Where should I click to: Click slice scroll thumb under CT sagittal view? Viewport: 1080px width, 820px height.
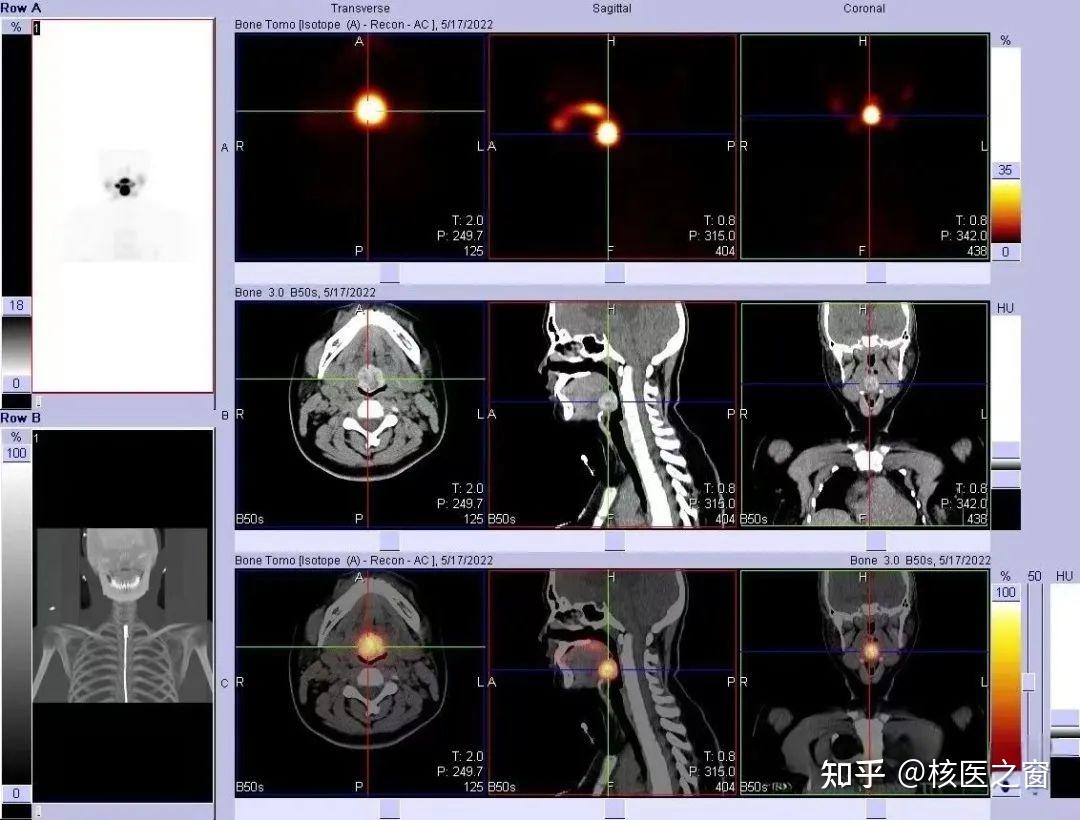point(614,541)
